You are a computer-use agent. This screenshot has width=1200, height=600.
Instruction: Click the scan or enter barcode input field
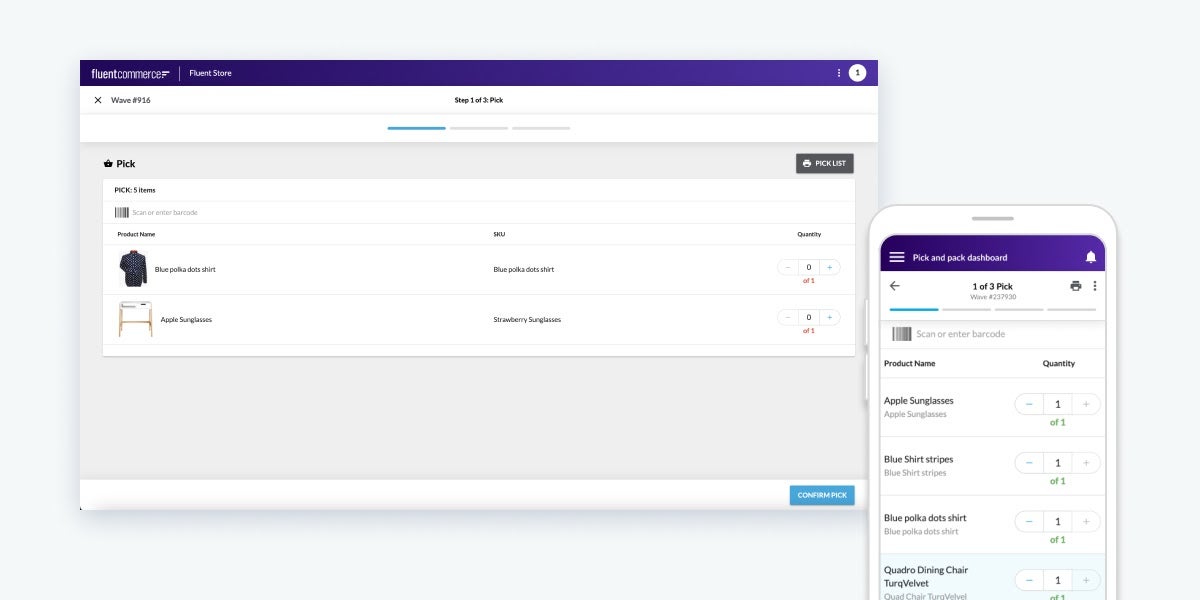click(x=300, y=212)
